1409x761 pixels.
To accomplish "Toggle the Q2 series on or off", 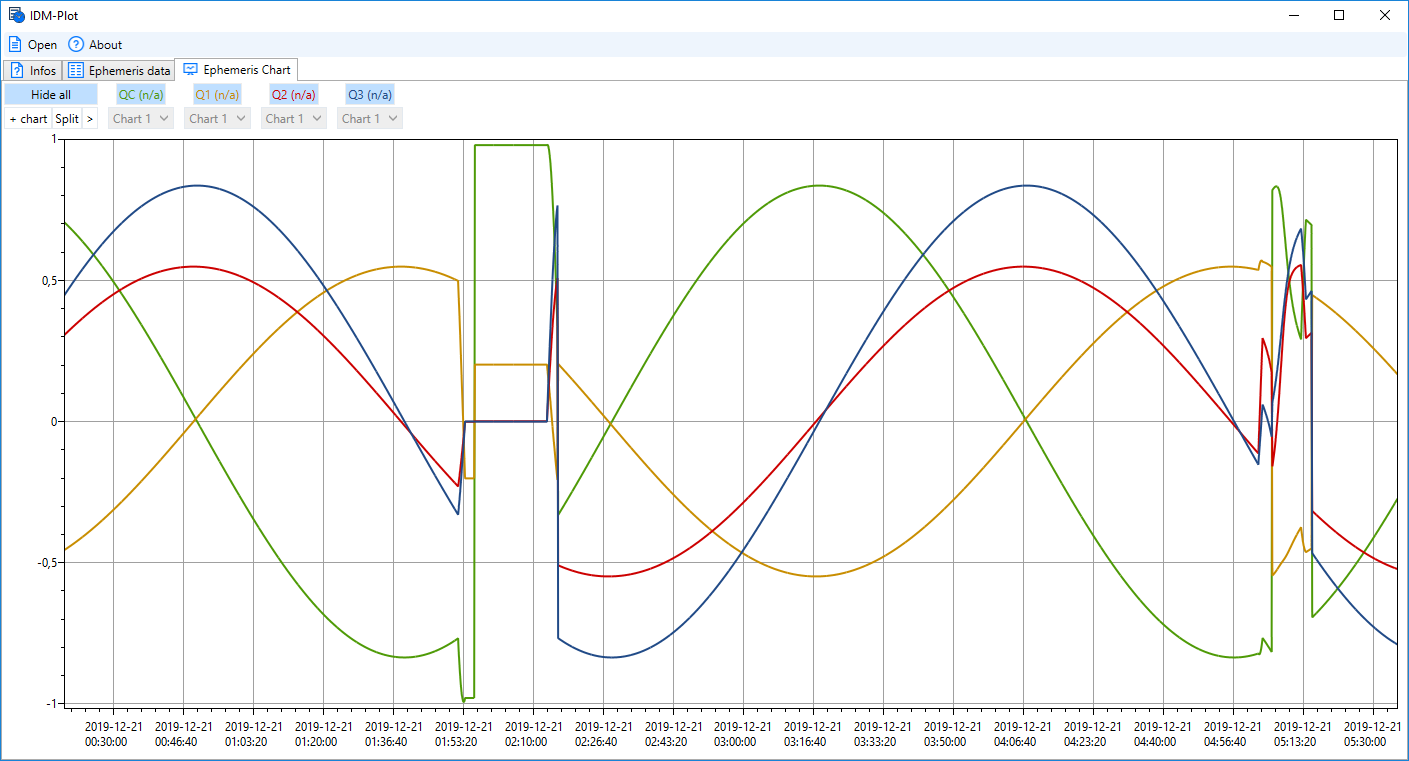I will pos(293,95).
